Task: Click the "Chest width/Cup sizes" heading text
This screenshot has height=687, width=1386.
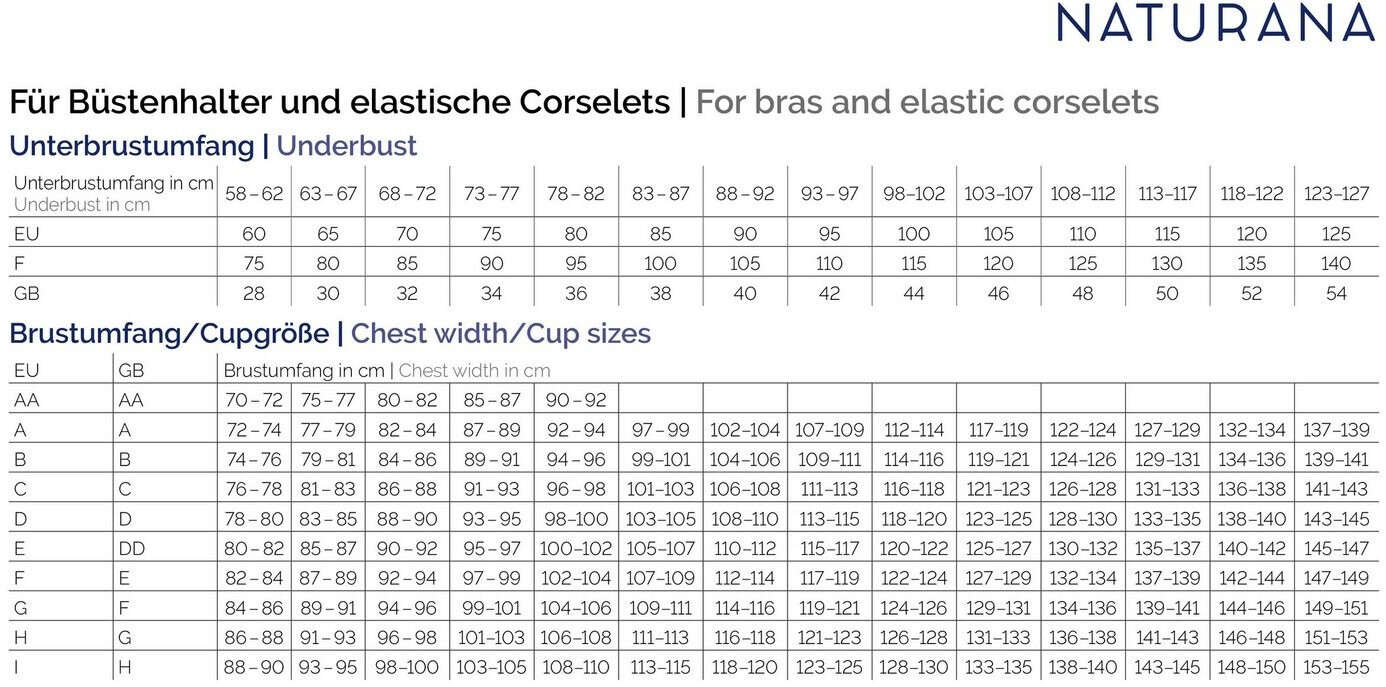Action: pos(501,333)
